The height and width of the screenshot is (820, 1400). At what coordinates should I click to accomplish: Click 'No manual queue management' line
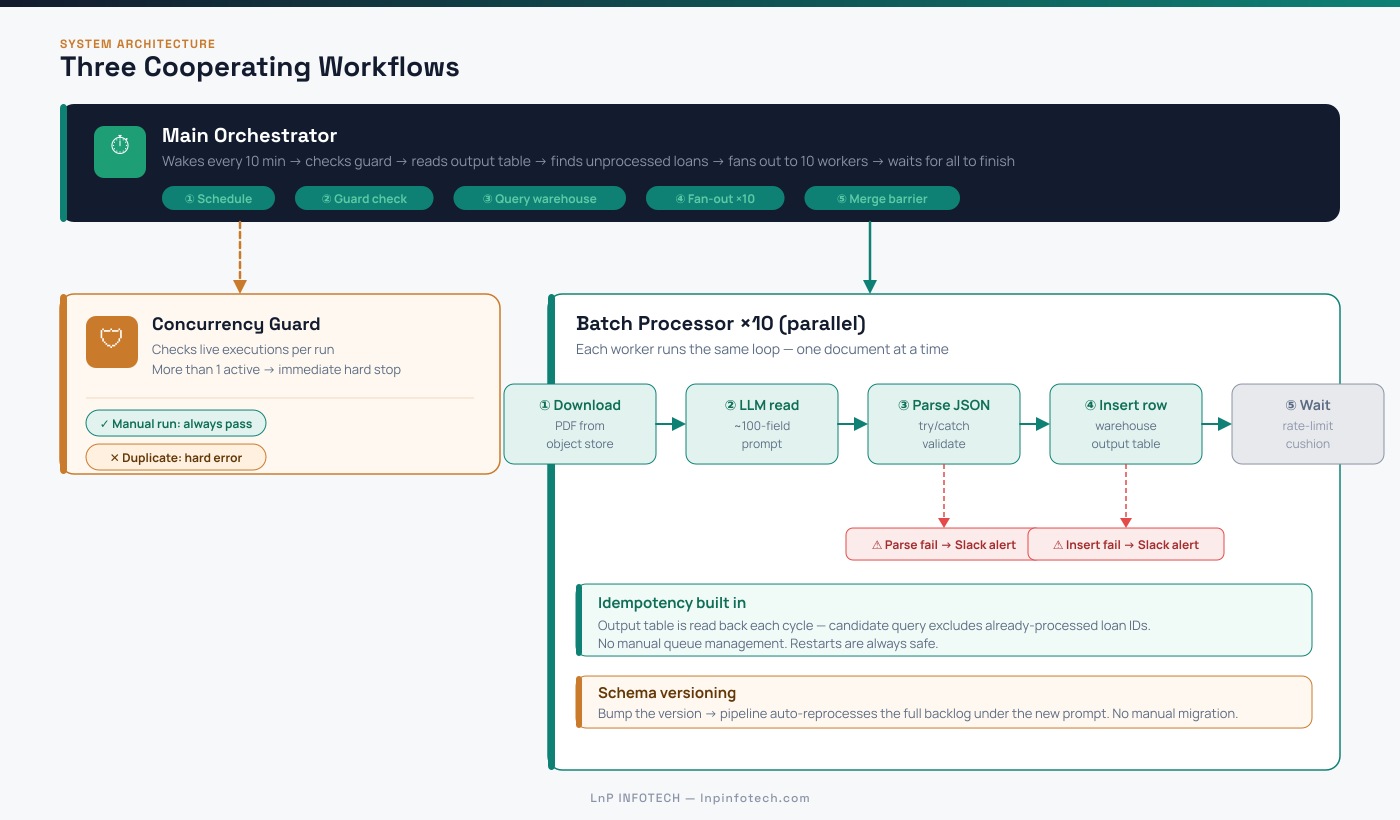pyautogui.click(x=768, y=643)
